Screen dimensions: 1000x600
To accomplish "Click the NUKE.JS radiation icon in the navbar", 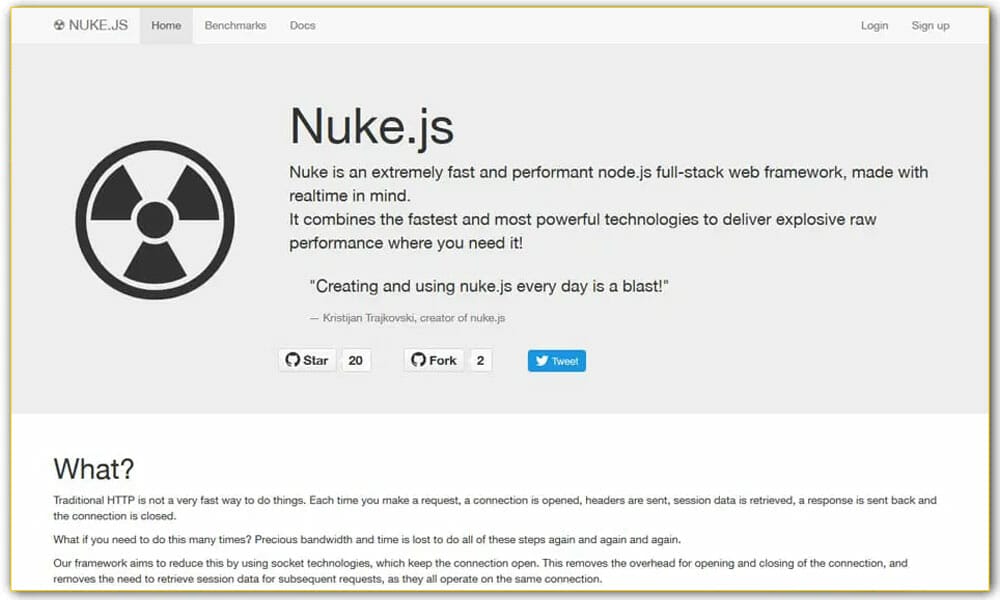I will click(57, 25).
